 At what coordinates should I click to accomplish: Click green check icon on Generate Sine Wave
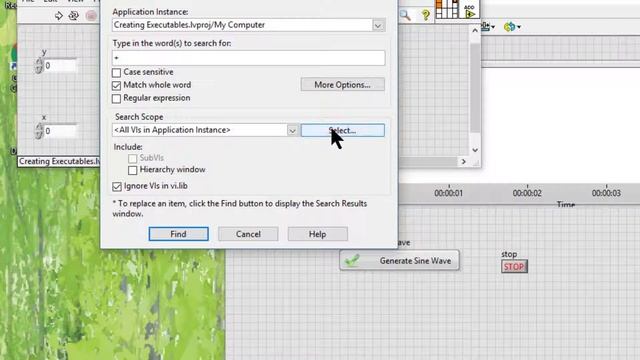tap(352, 260)
